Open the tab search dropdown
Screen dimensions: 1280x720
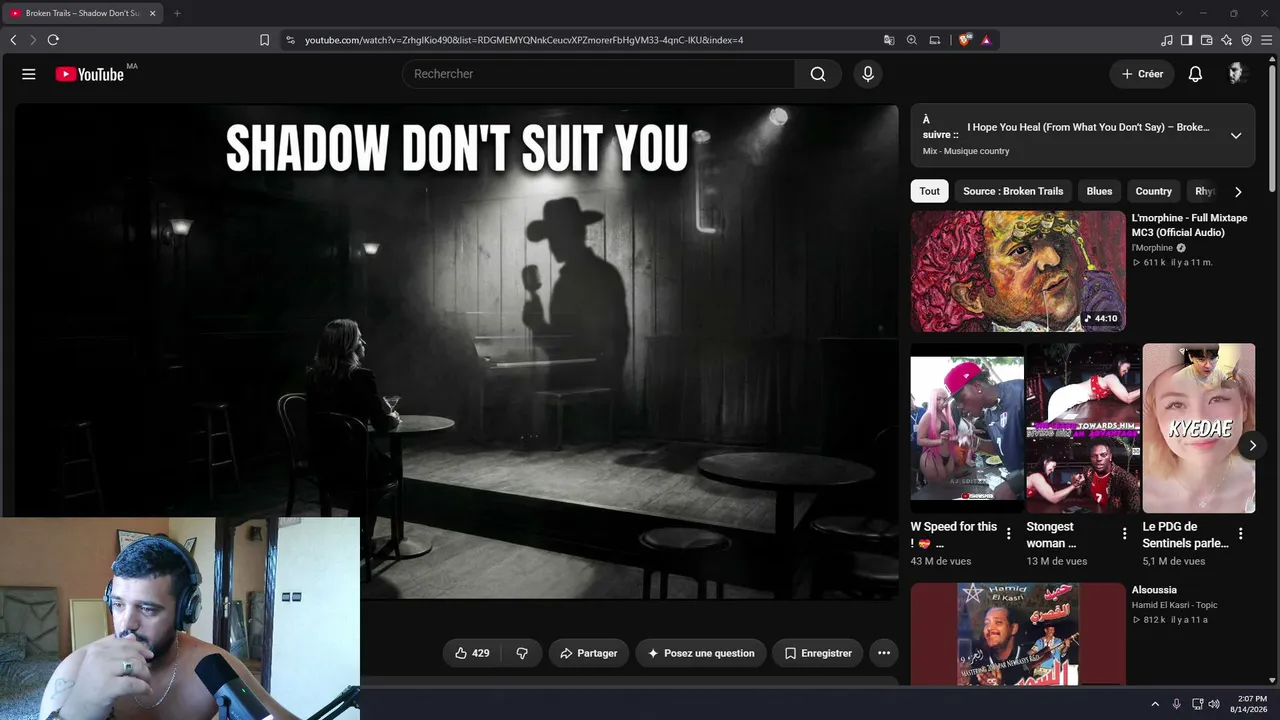pos(1179,13)
